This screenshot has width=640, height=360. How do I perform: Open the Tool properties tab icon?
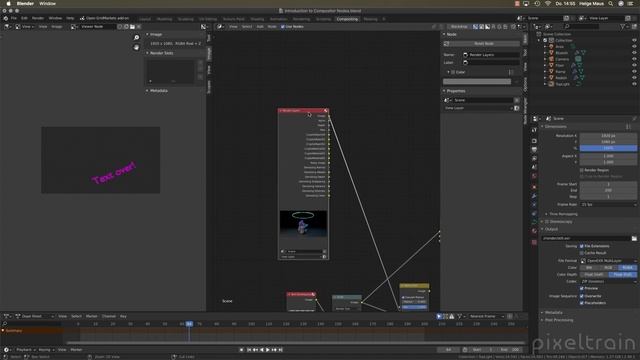(534, 130)
